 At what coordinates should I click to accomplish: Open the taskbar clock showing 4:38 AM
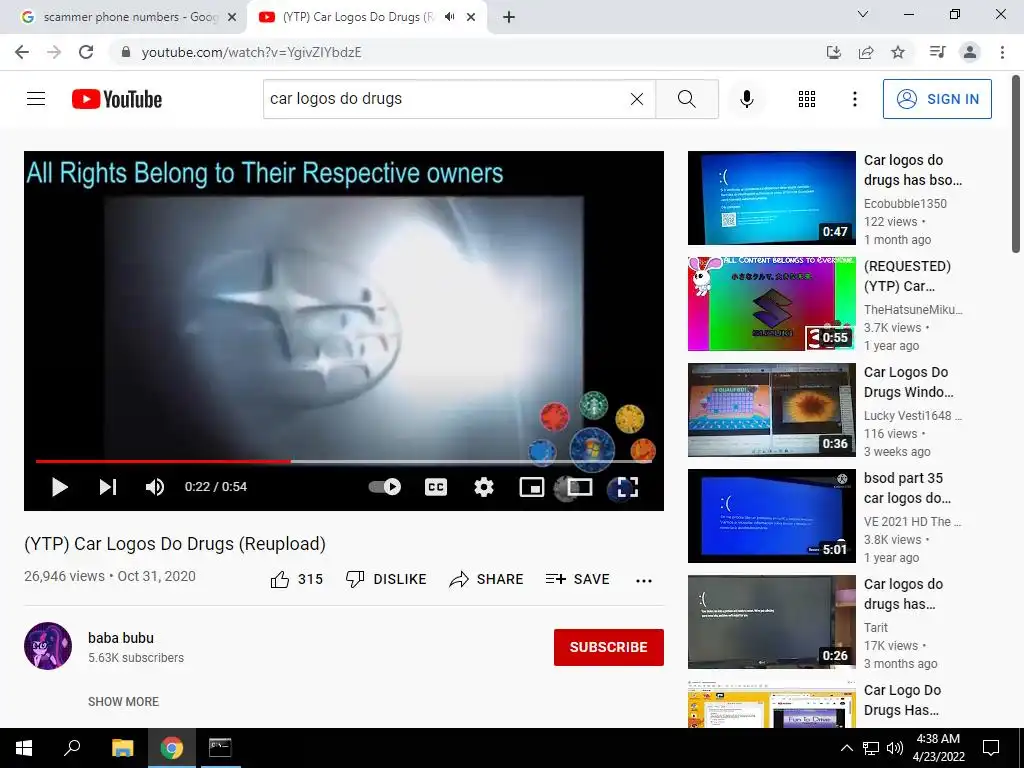[x=938, y=748]
